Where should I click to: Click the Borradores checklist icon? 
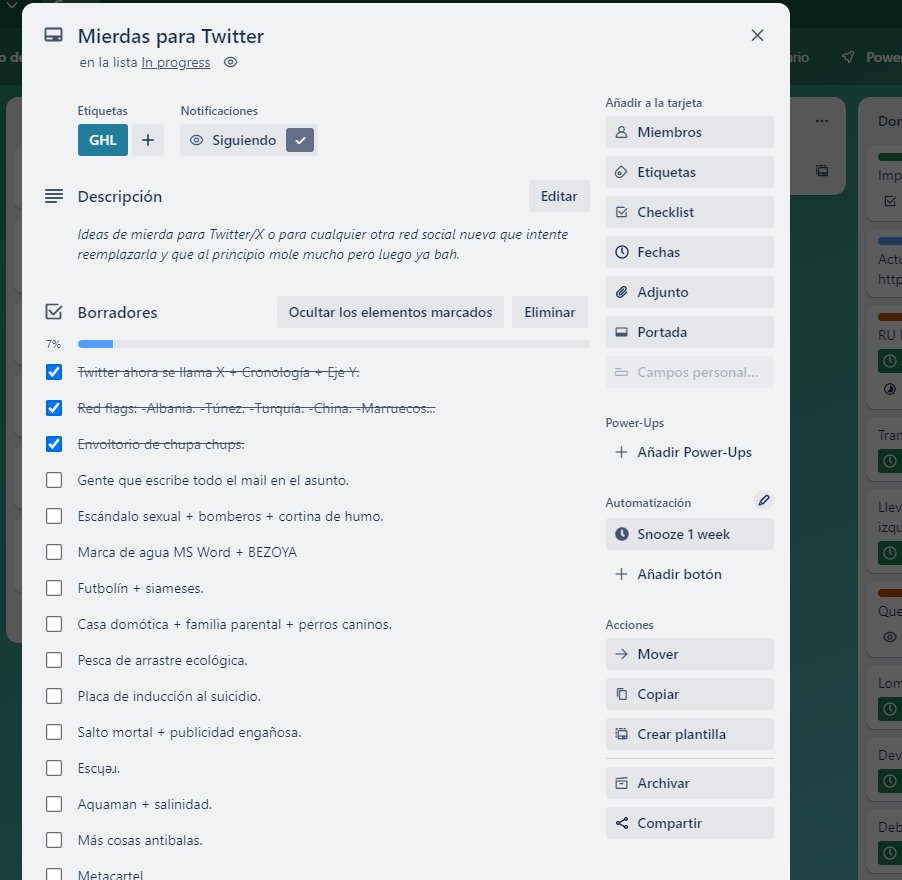(x=54, y=312)
